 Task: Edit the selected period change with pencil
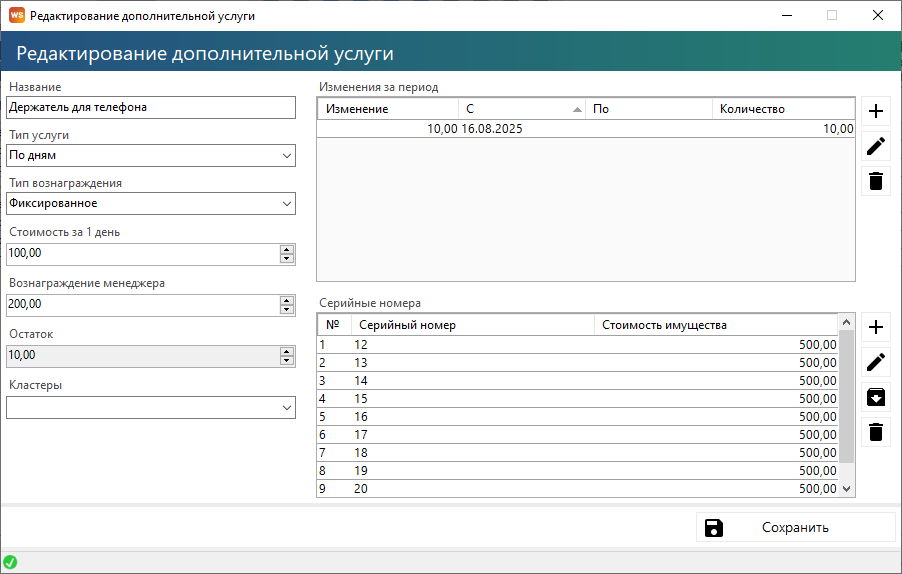[x=876, y=146]
